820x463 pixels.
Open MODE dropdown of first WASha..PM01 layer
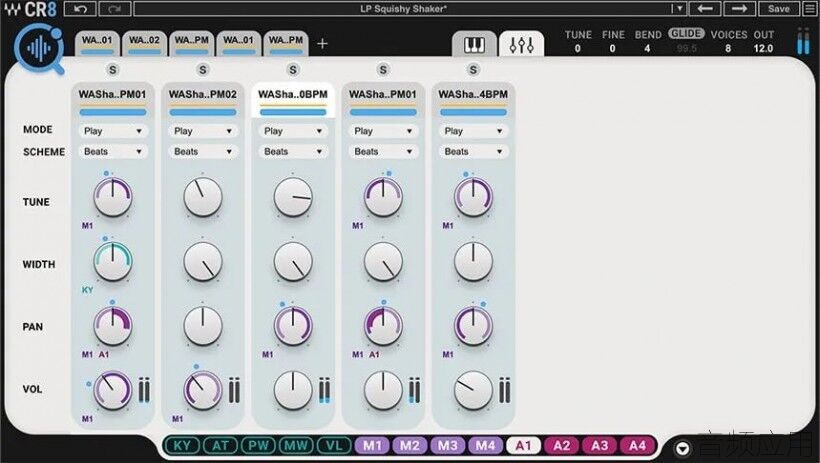(113, 131)
